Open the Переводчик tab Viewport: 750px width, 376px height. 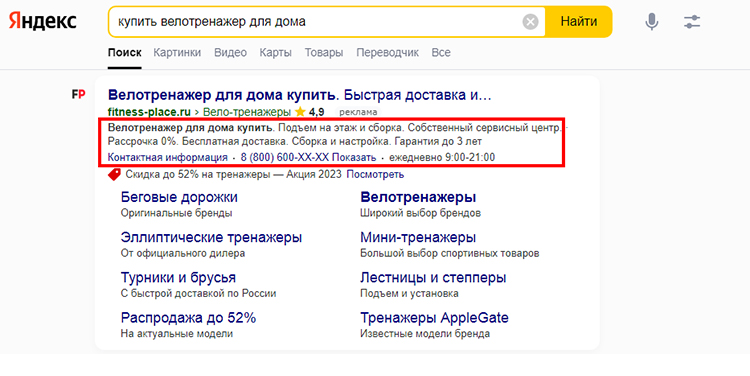coord(387,53)
